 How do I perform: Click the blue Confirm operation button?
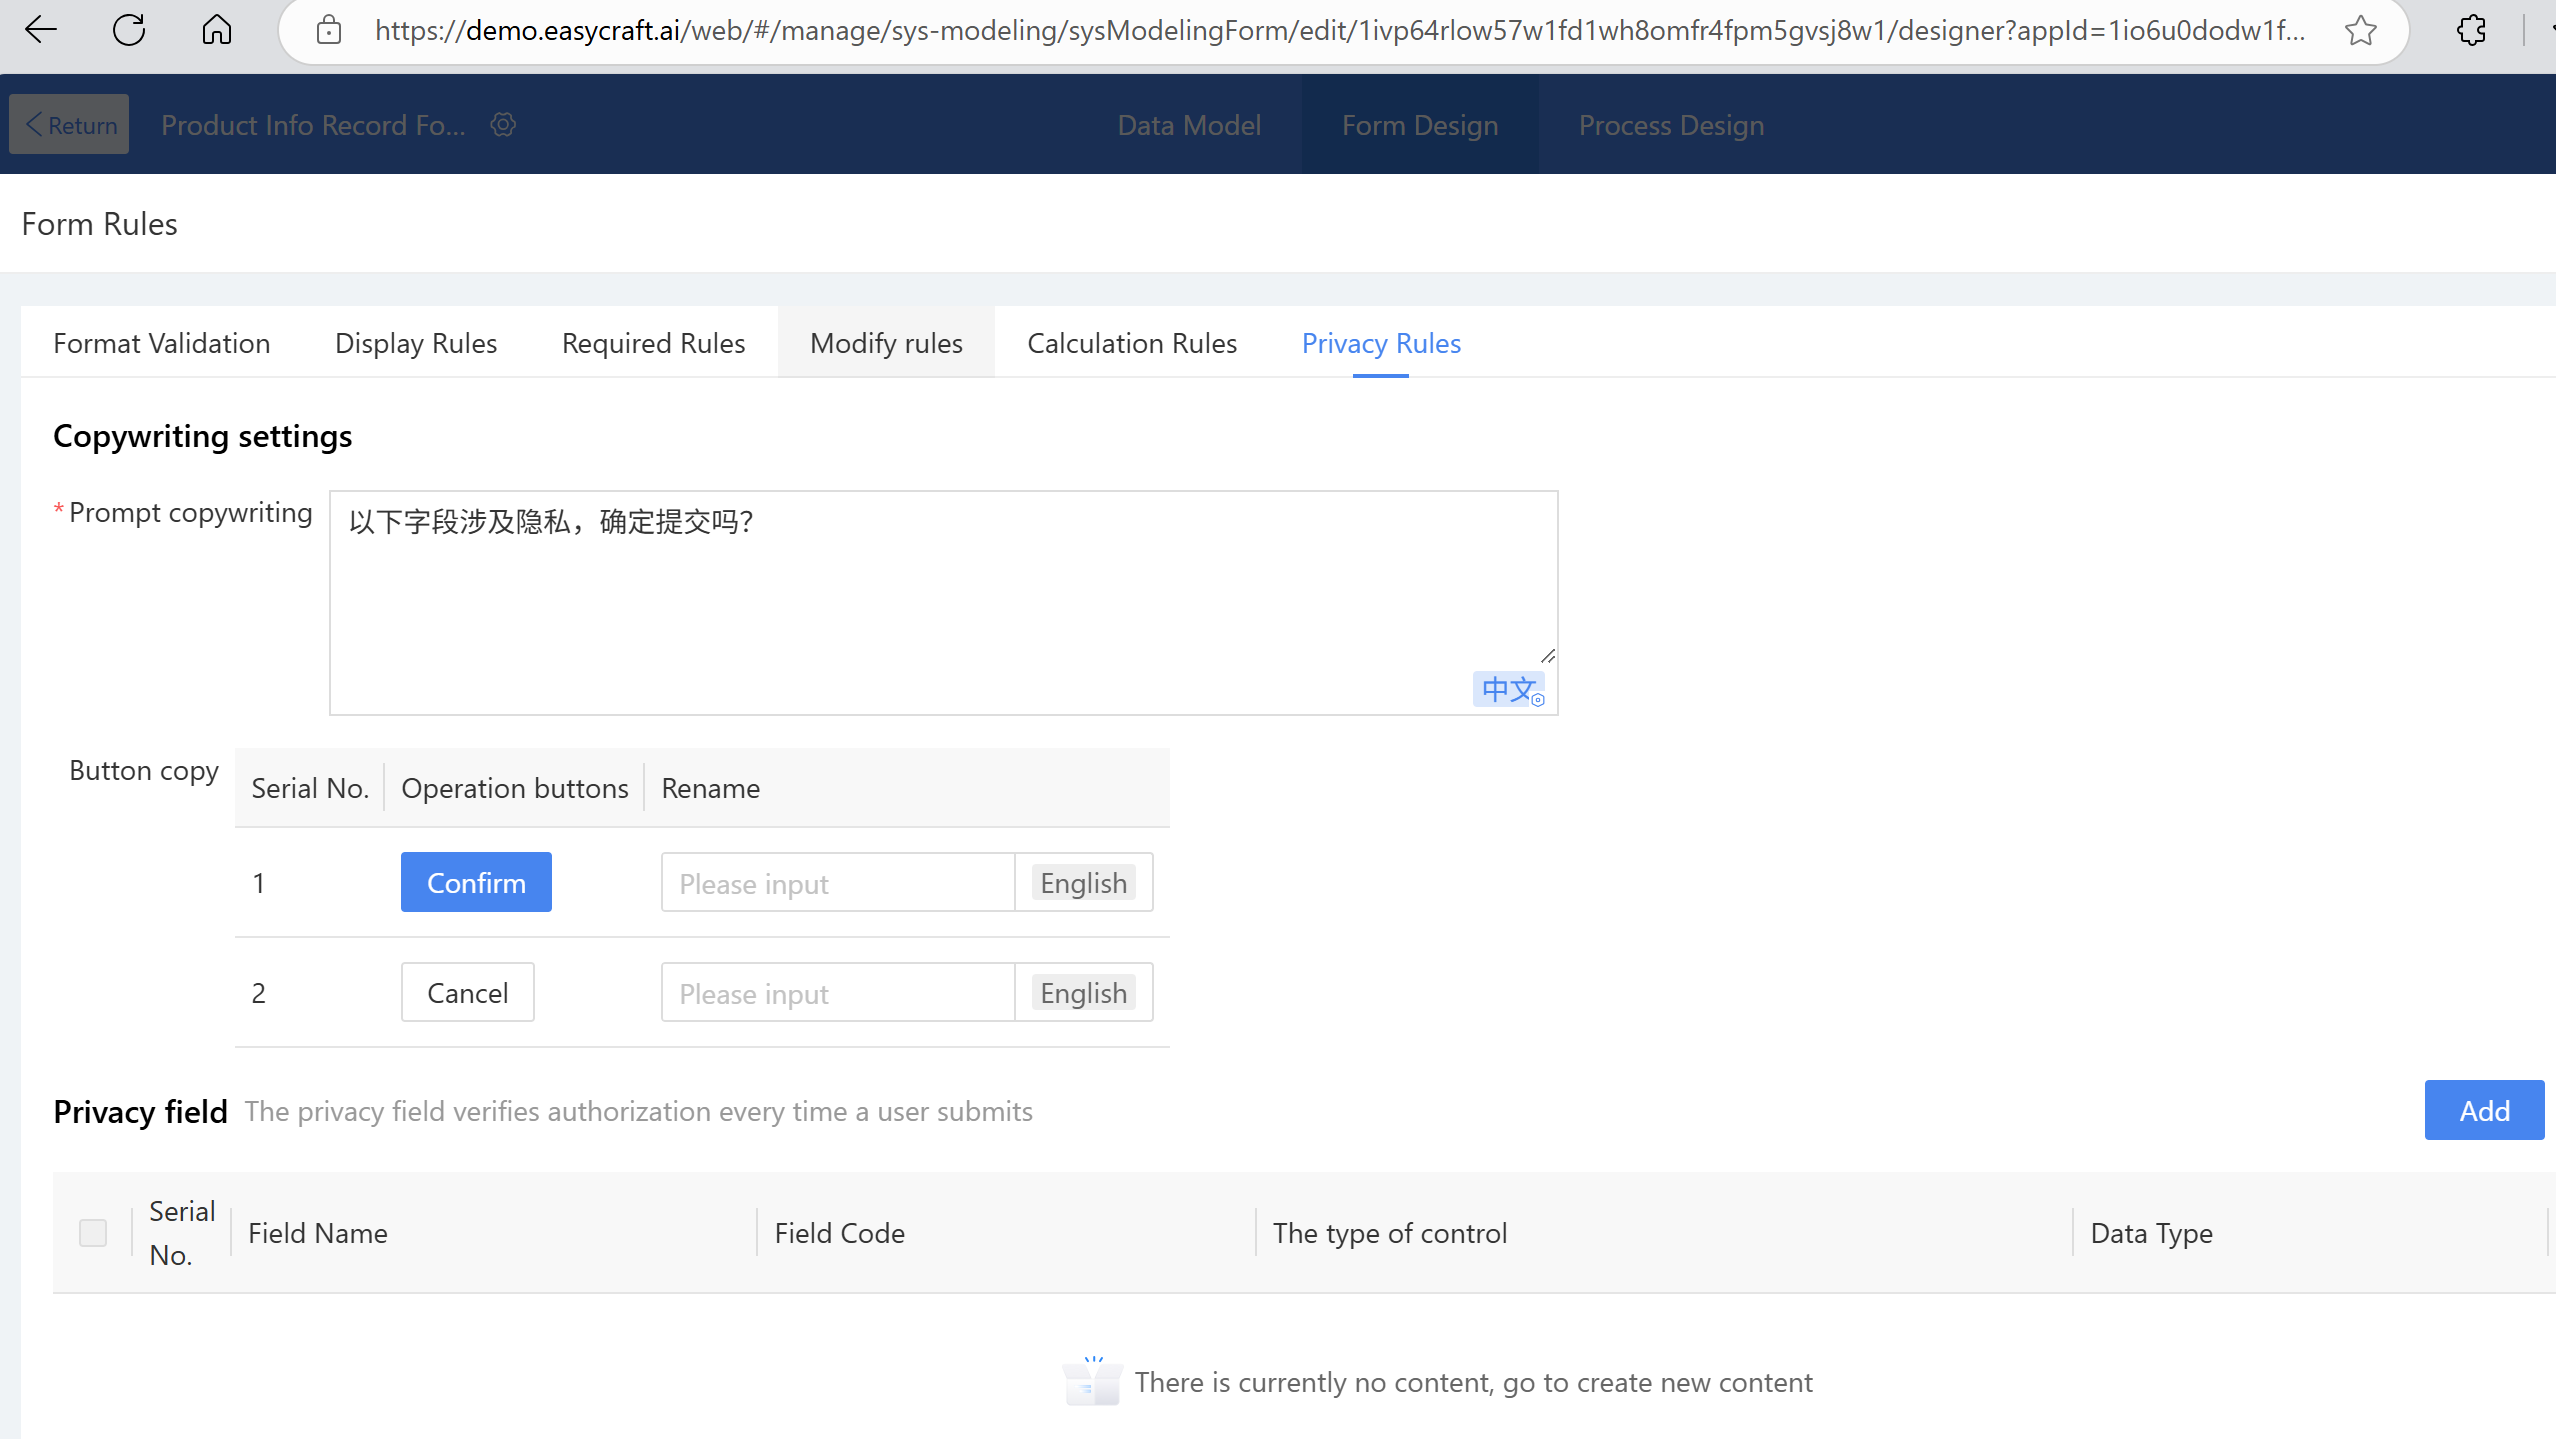coord(475,883)
